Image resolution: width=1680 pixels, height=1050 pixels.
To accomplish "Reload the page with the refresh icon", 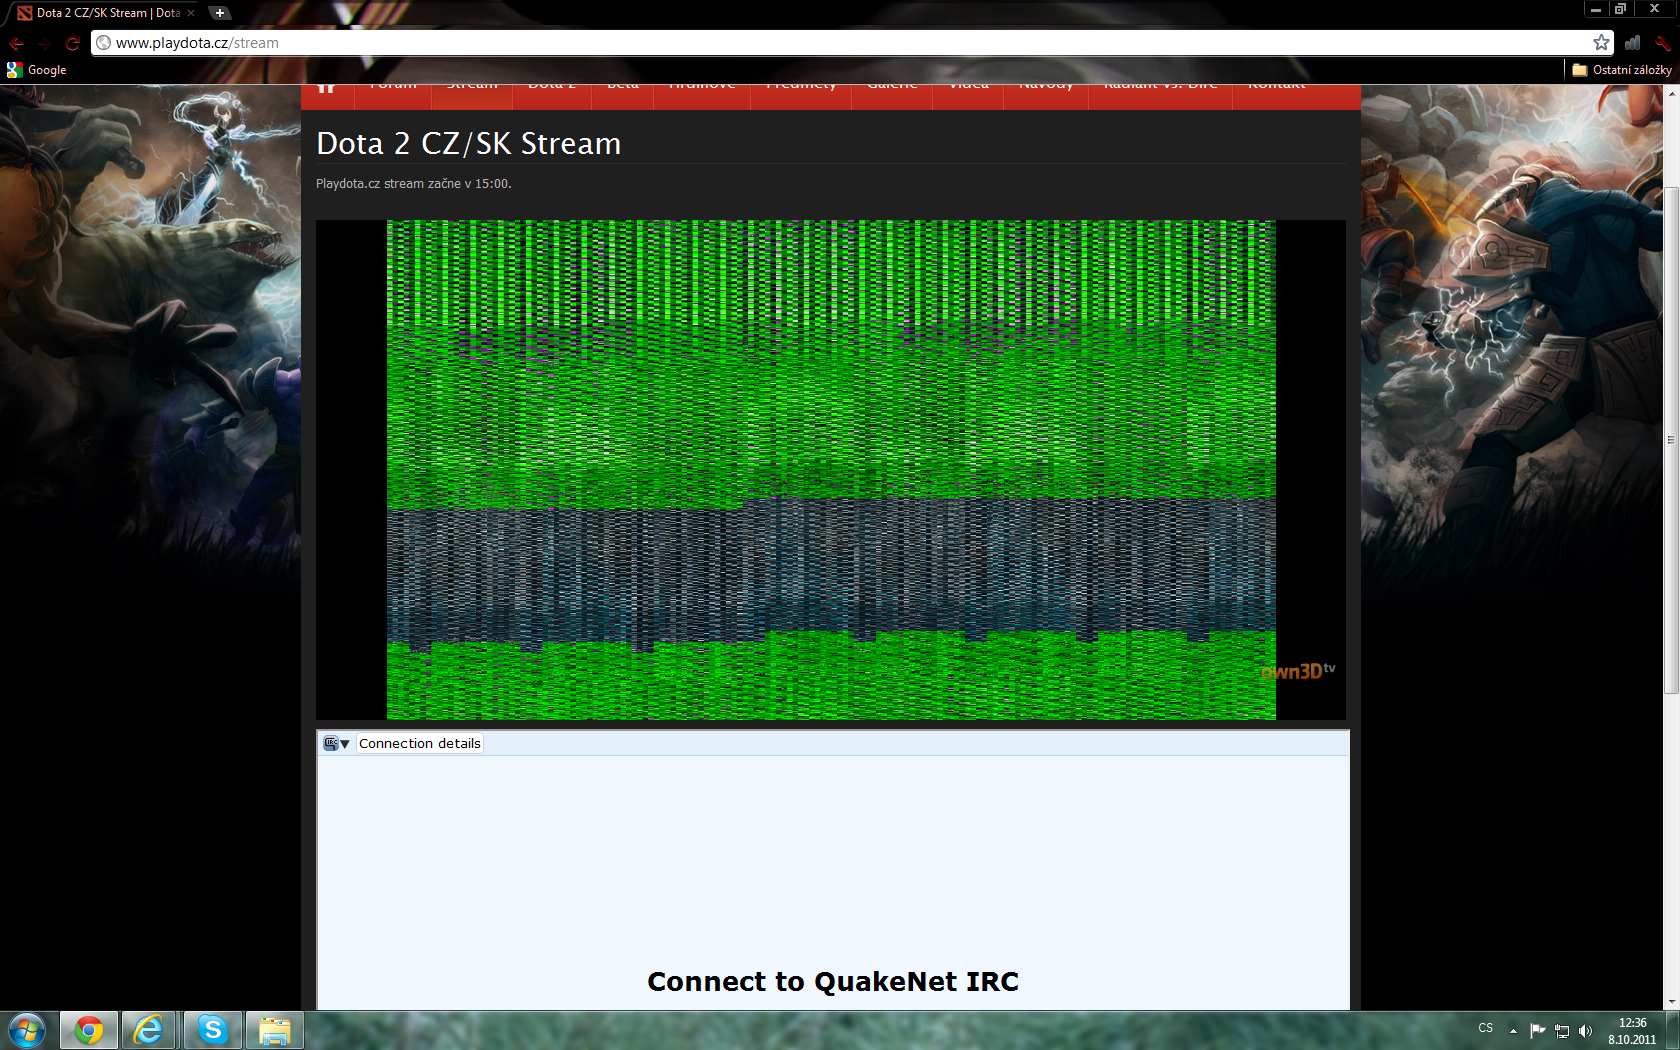I will 72,43.
